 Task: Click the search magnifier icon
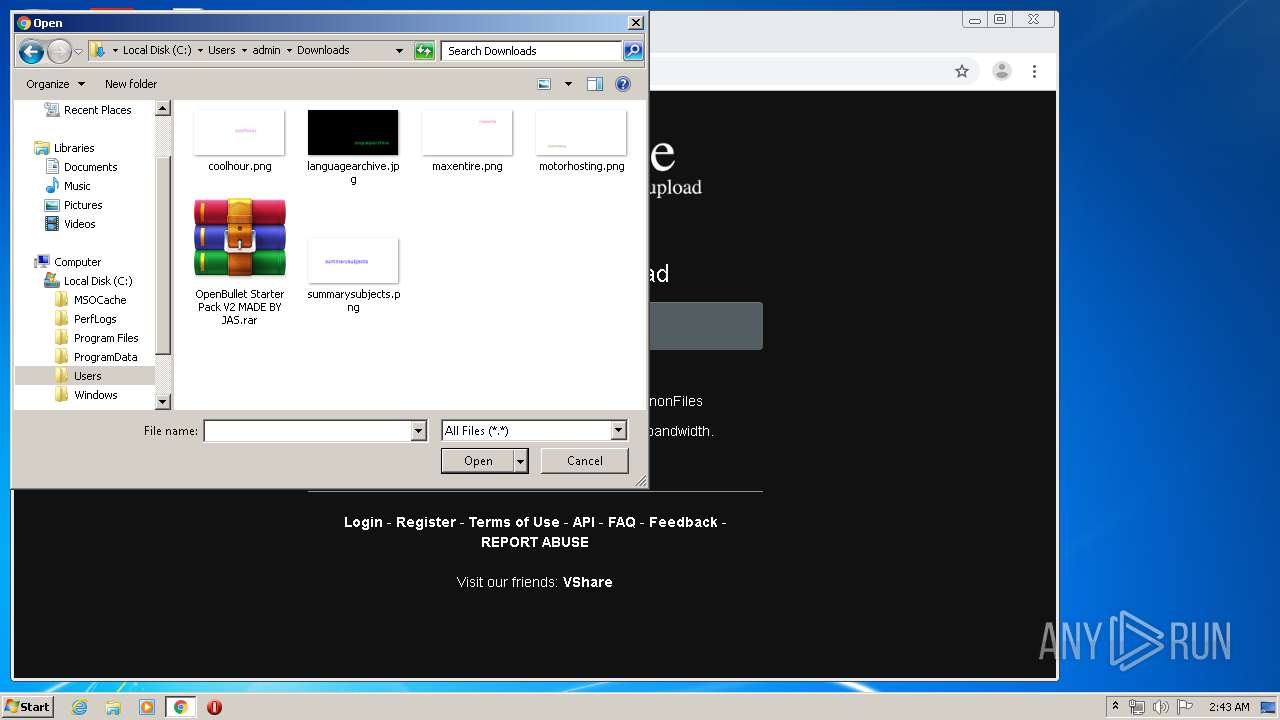tap(632, 51)
